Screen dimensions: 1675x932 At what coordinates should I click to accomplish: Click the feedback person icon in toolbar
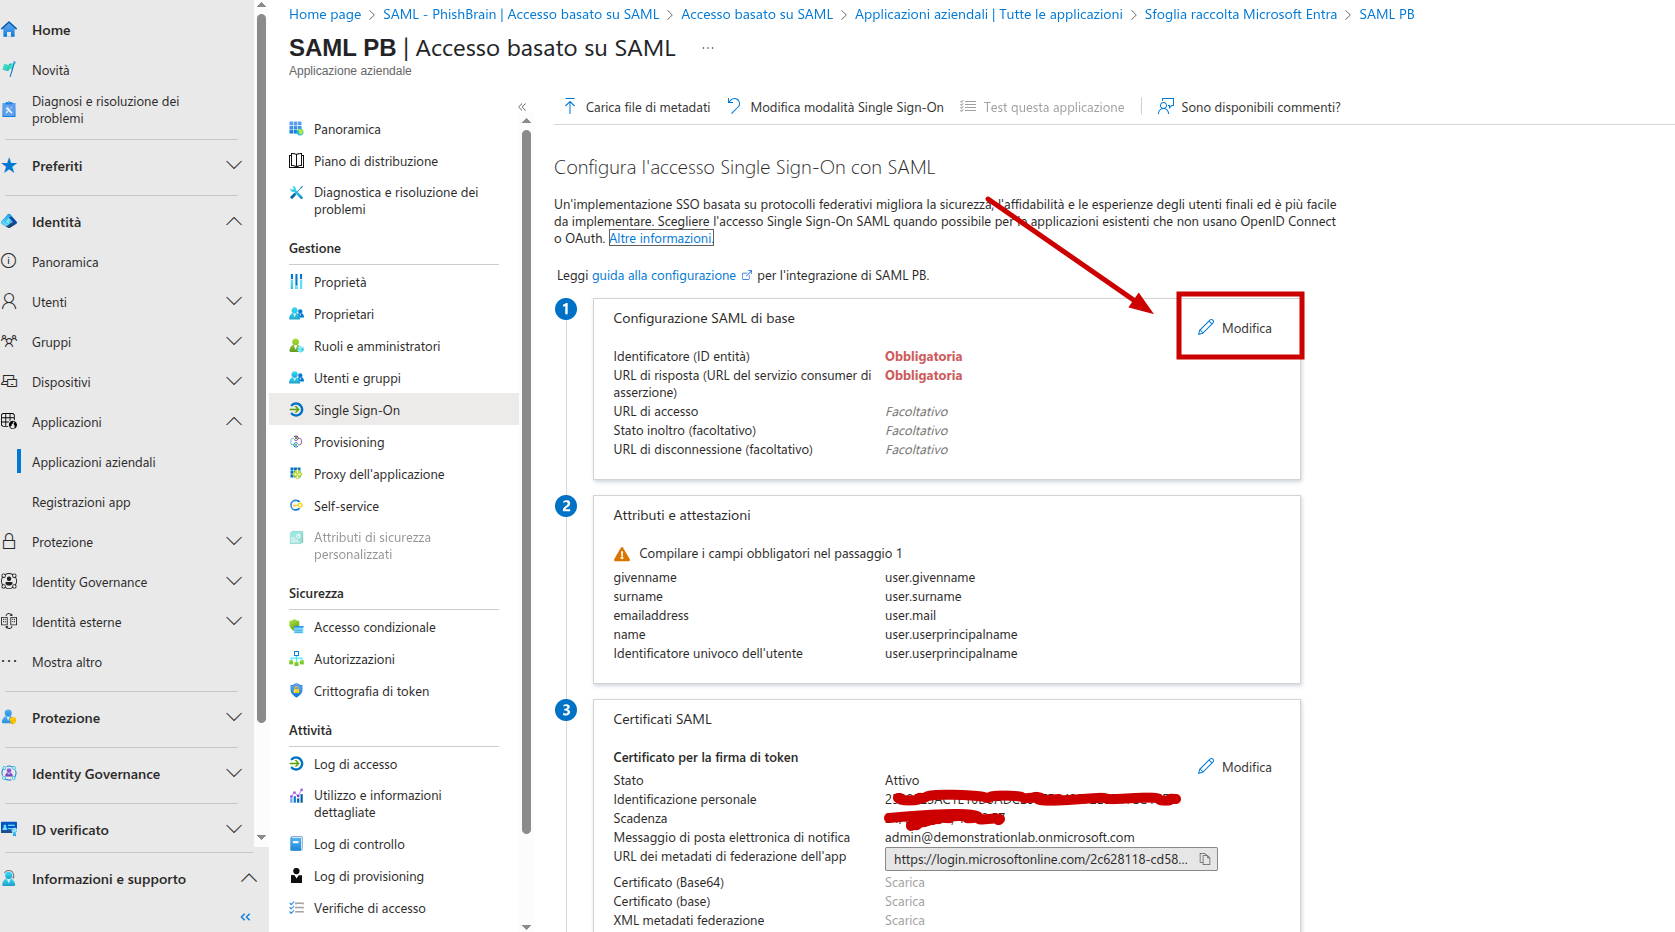(1166, 106)
